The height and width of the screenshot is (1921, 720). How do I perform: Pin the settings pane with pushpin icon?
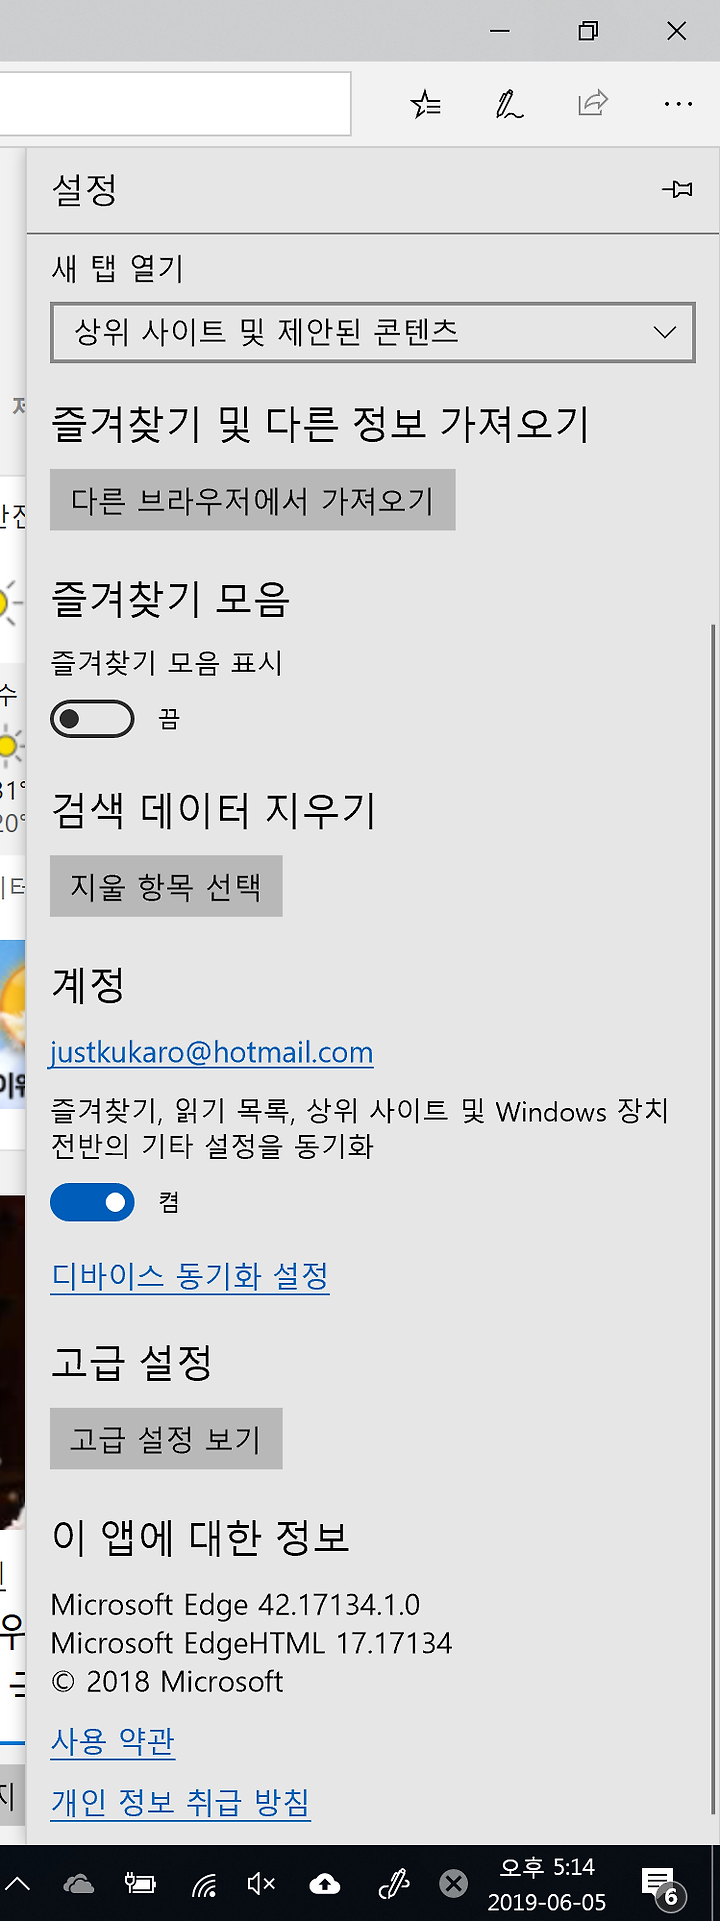[x=677, y=189]
